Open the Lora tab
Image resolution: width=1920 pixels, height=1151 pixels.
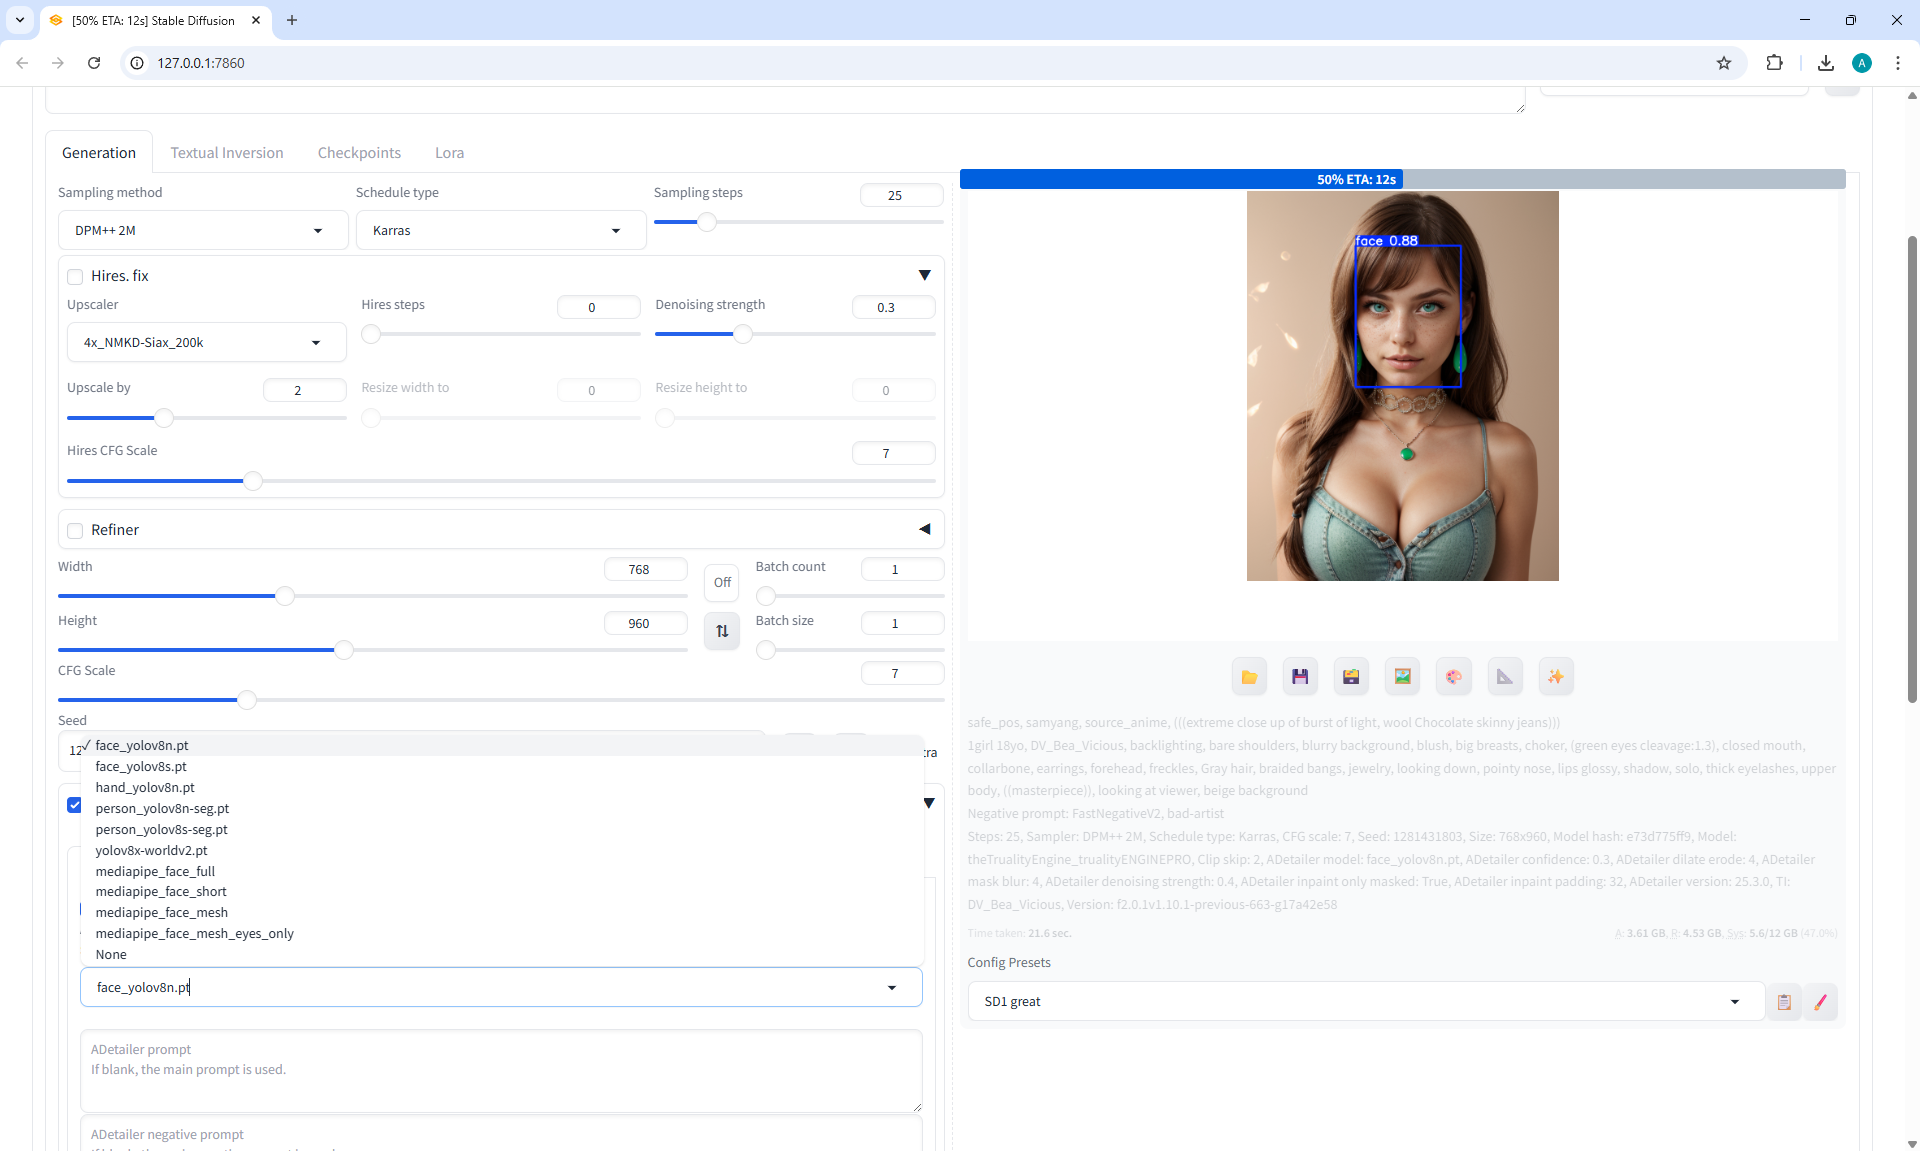(449, 153)
